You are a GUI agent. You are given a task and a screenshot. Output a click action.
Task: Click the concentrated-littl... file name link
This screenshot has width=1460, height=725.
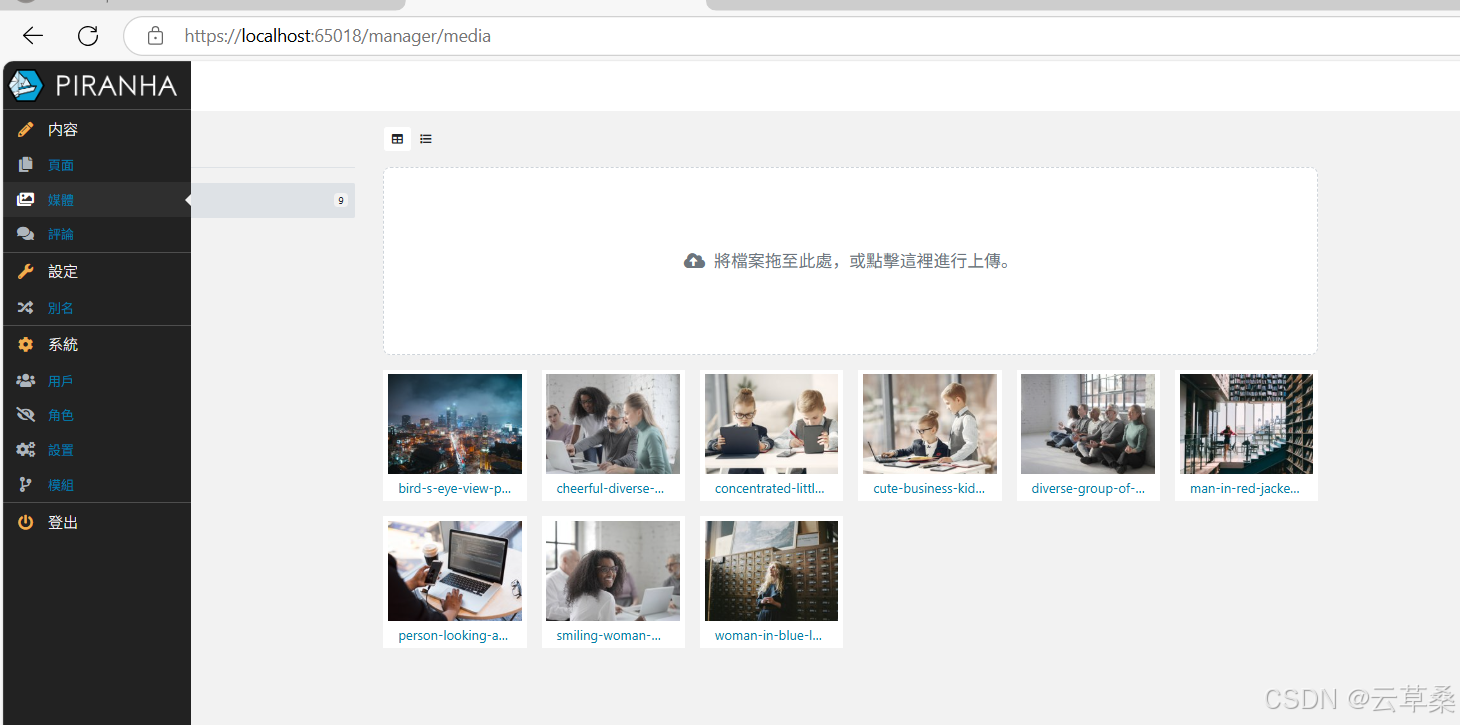[x=770, y=489]
